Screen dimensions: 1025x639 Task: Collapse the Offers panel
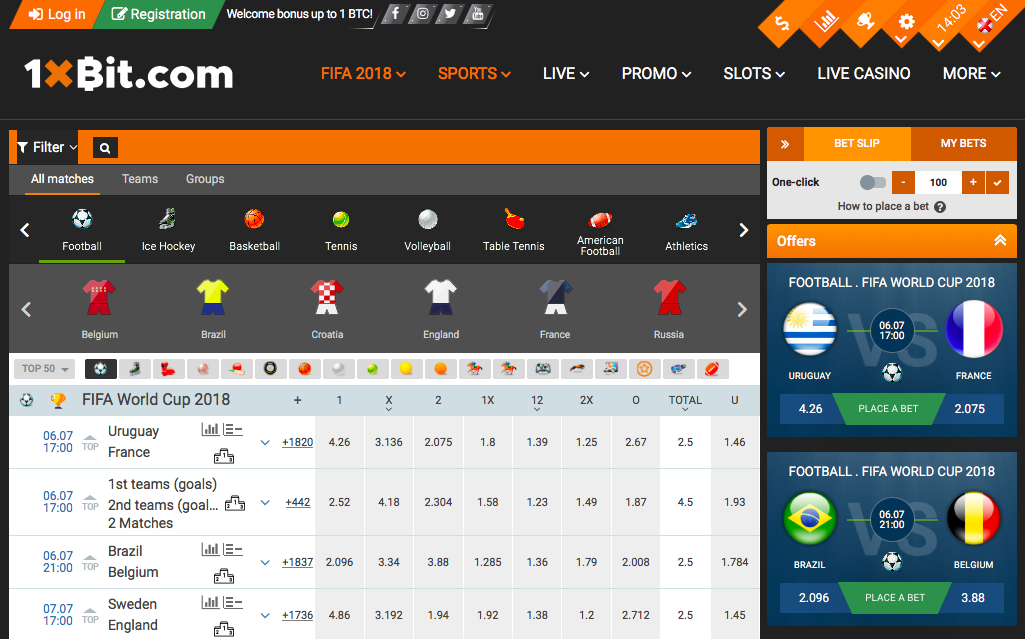pyautogui.click(x=1000, y=240)
